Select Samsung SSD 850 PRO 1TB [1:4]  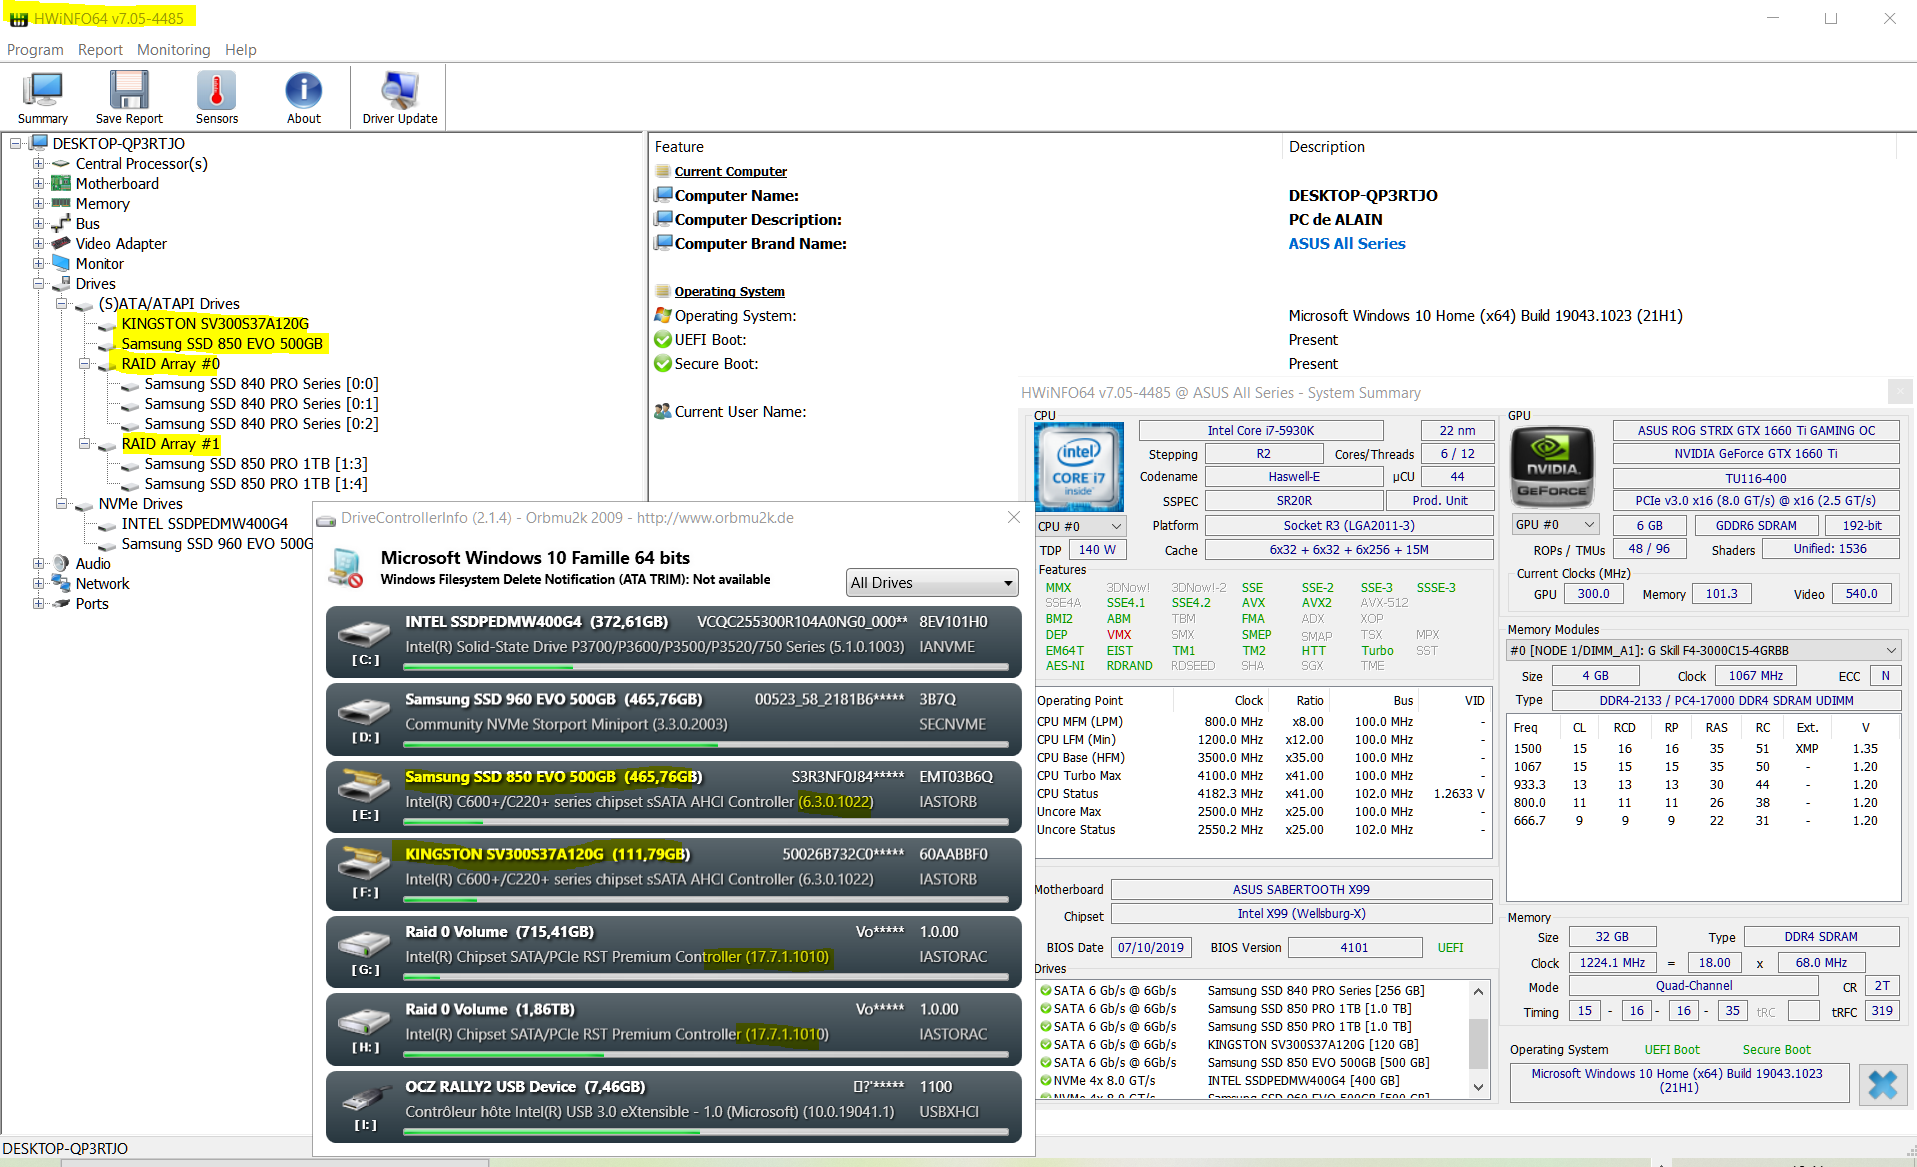[255, 483]
